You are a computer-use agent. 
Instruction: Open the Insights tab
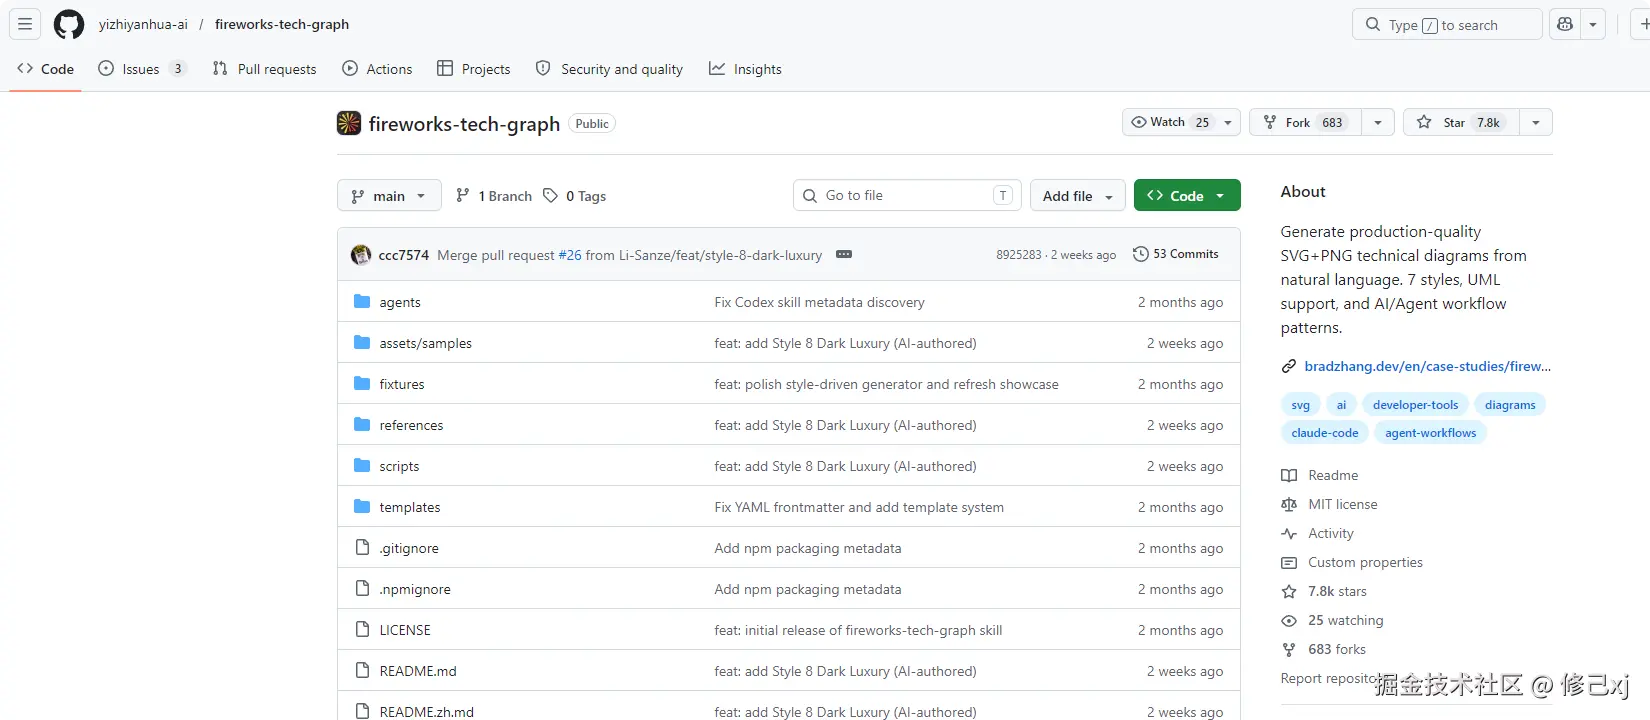click(x=745, y=69)
